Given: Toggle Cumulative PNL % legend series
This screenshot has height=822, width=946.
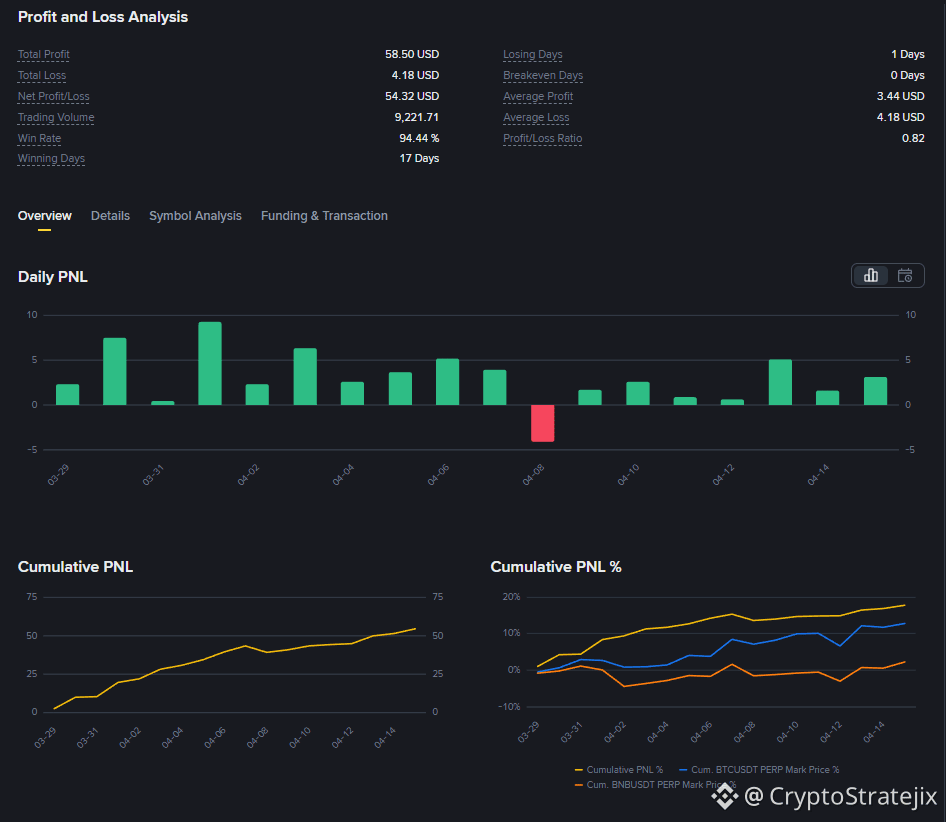Looking at the screenshot, I should coord(619,769).
